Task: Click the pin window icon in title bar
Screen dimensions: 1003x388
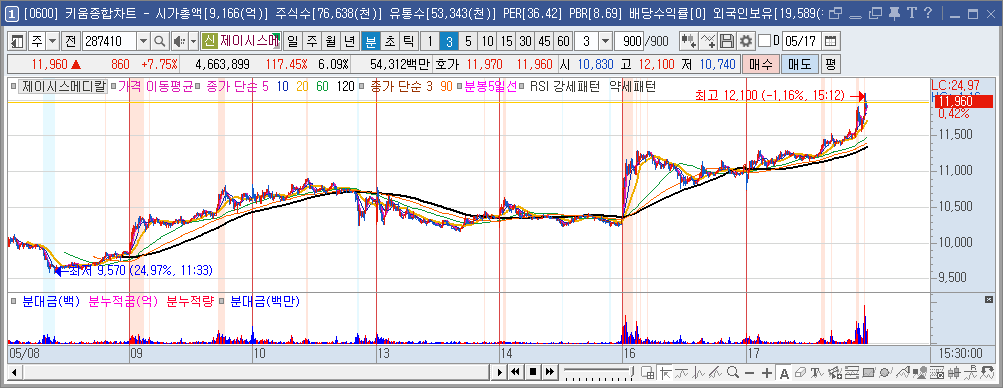Action: tap(895, 13)
